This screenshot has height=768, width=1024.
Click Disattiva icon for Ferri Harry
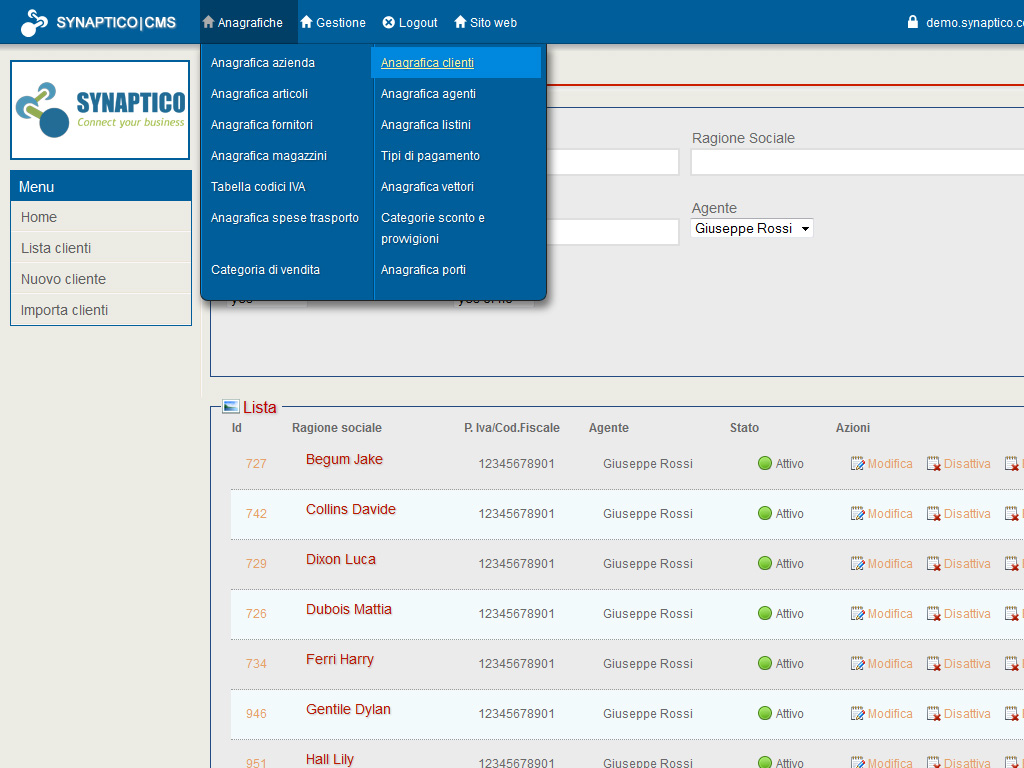point(934,664)
